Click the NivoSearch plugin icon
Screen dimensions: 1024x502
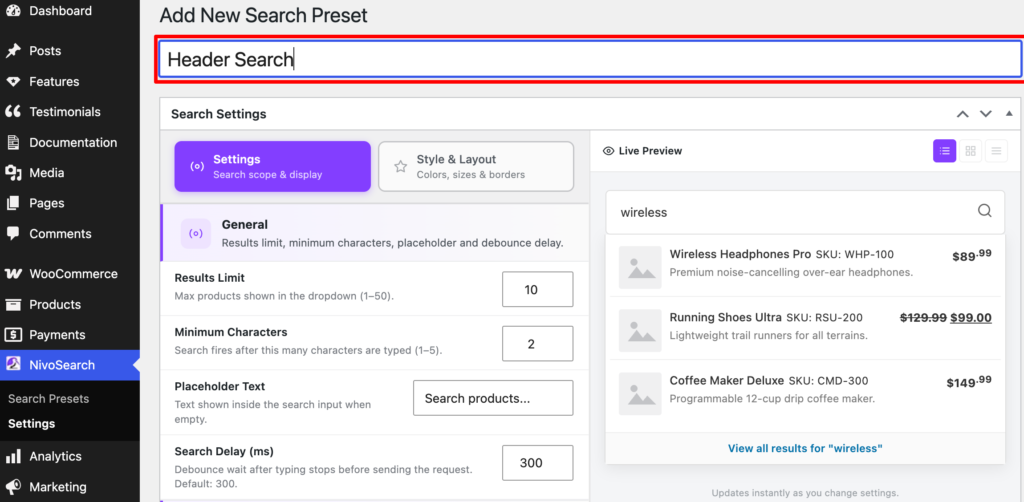13,364
